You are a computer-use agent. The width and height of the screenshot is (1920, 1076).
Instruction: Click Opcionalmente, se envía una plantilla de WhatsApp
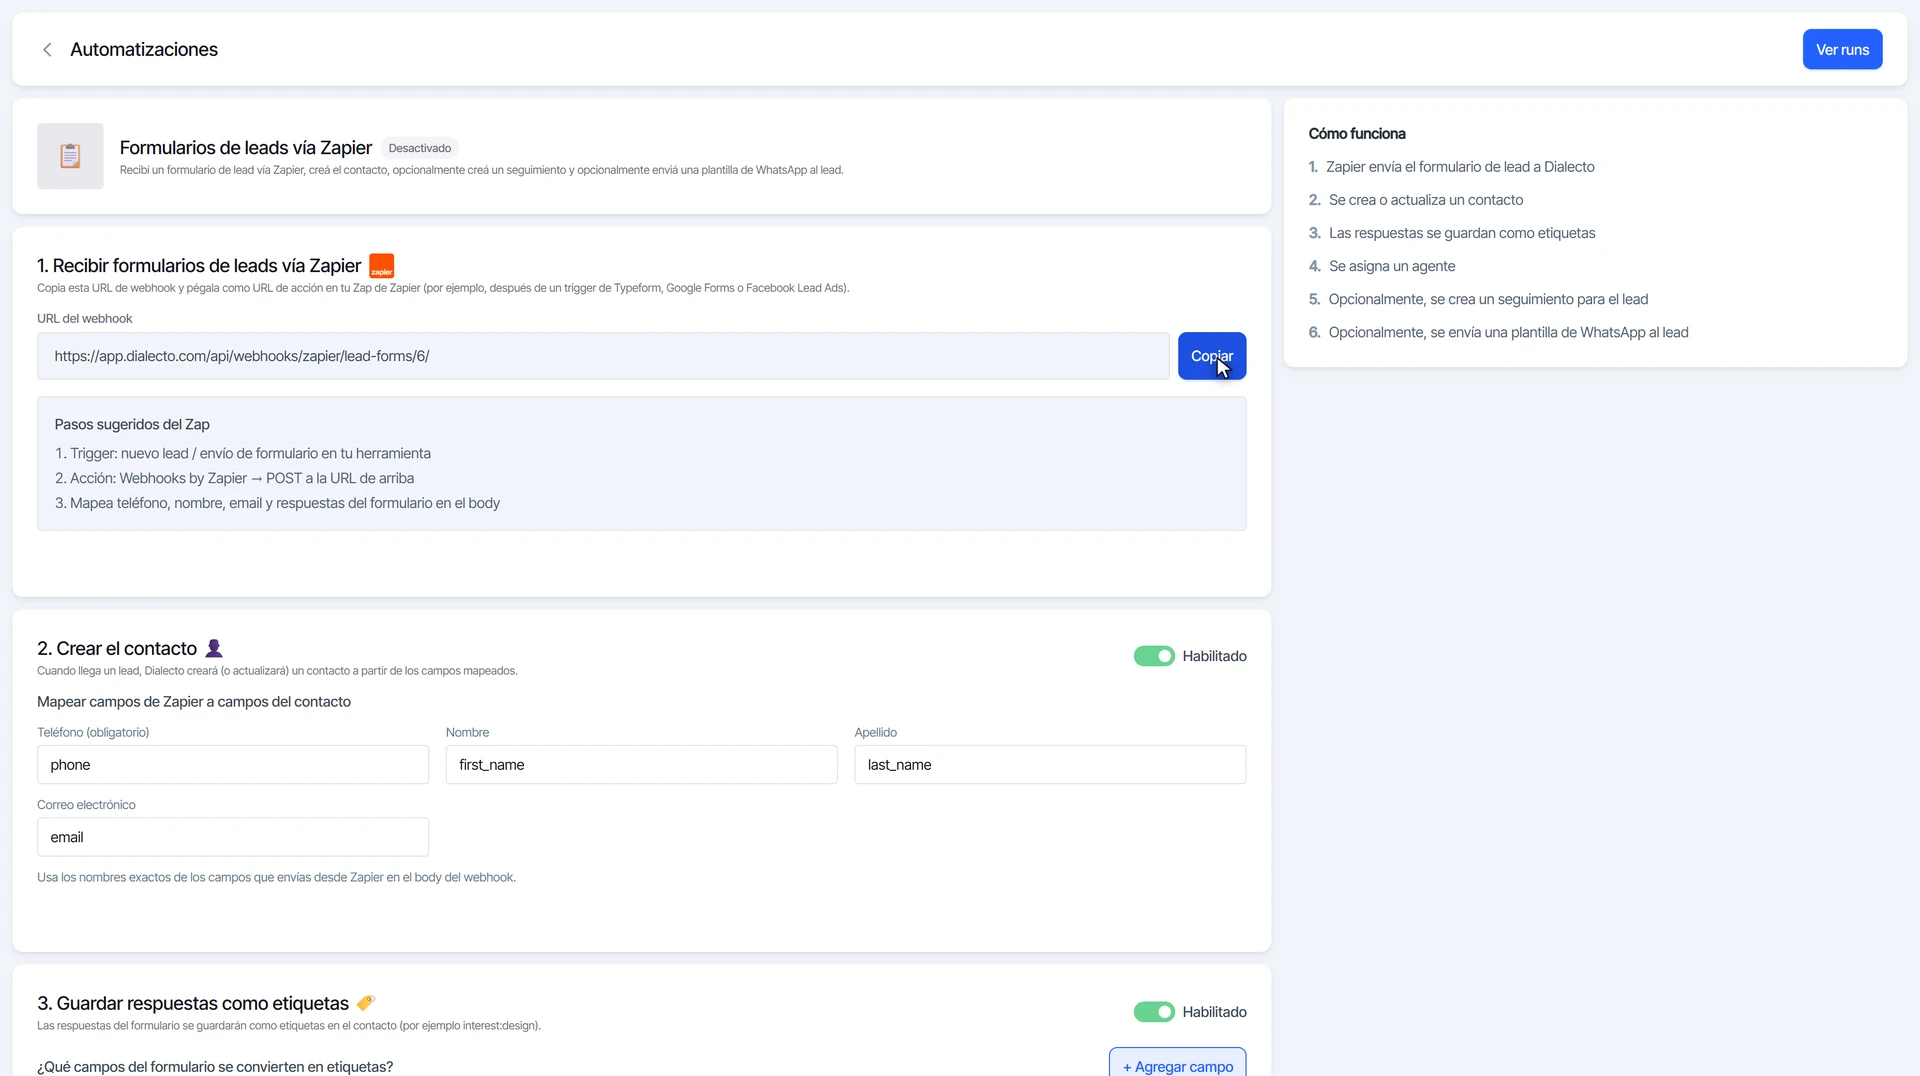coord(1508,332)
